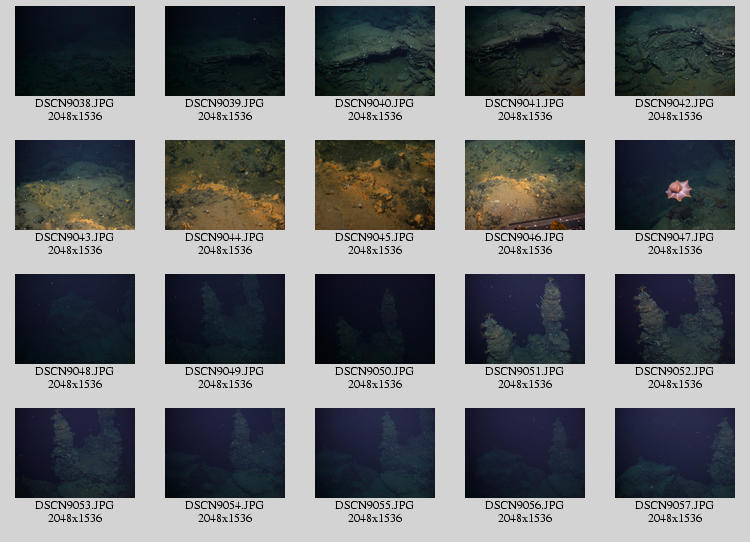Open the dark DSCN9048.JPG thumbnail
Viewport: 750px width, 542px height.
click(75, 319)
